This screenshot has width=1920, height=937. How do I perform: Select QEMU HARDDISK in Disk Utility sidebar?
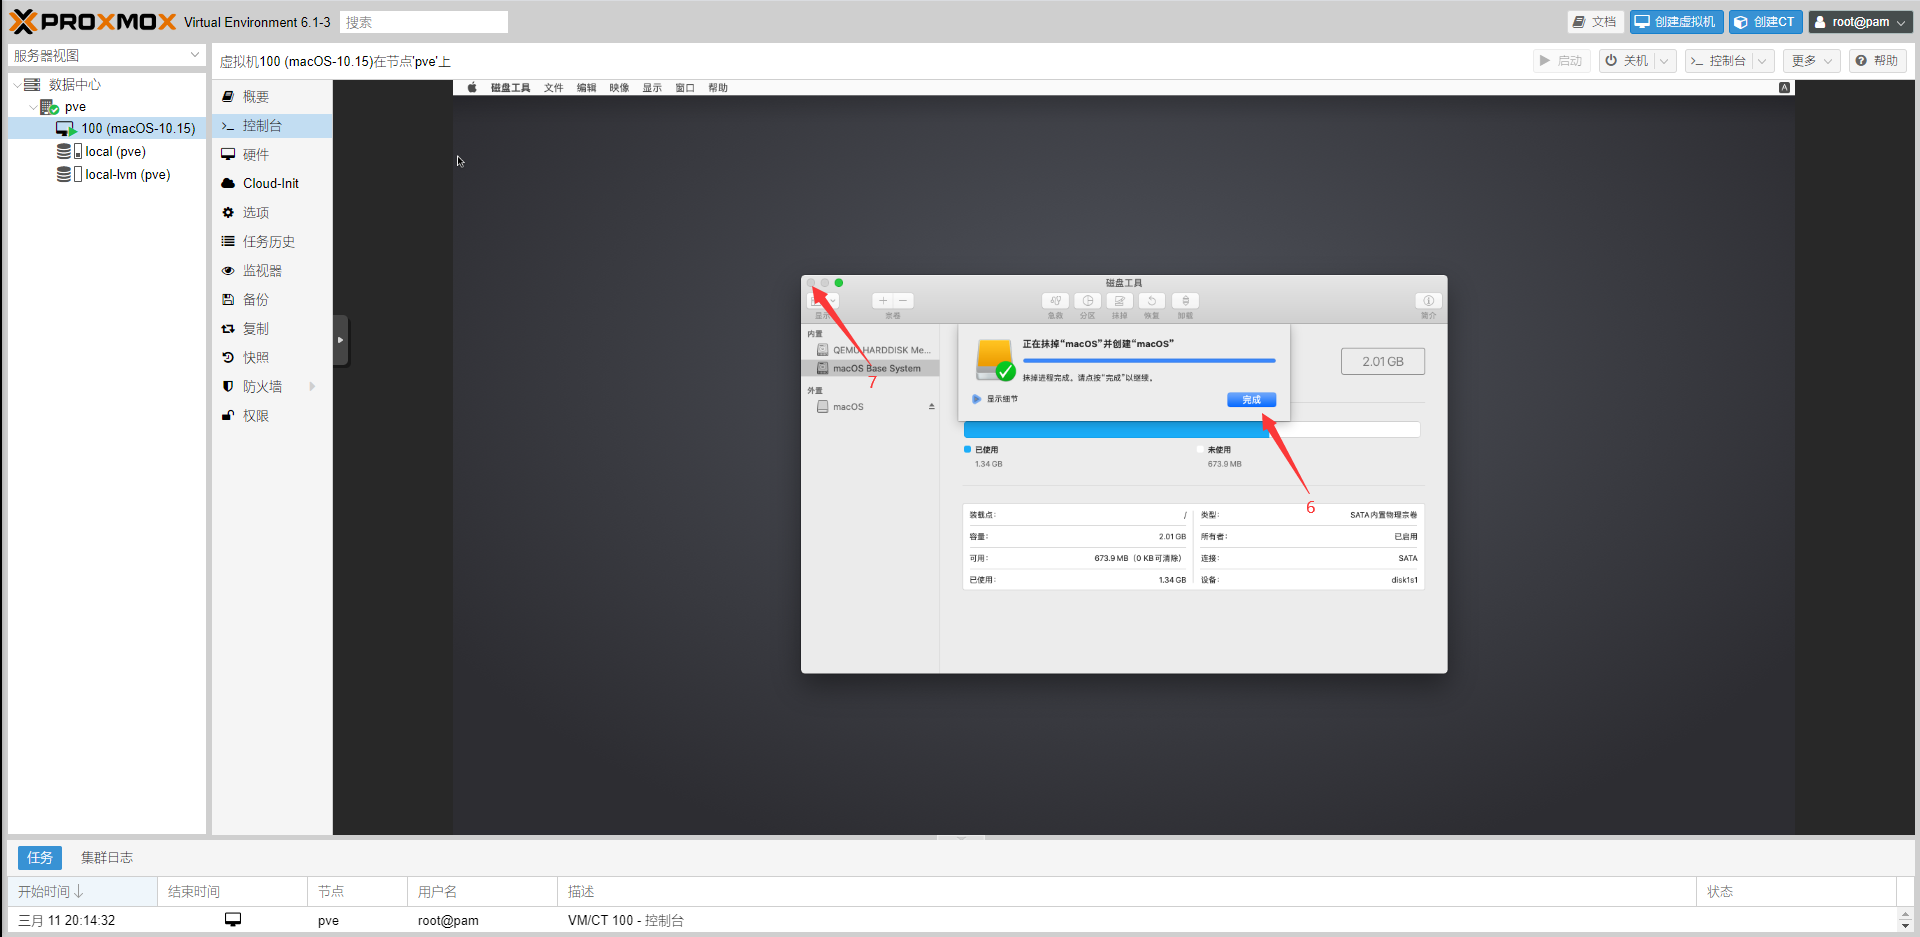click(x=880, y=350)
